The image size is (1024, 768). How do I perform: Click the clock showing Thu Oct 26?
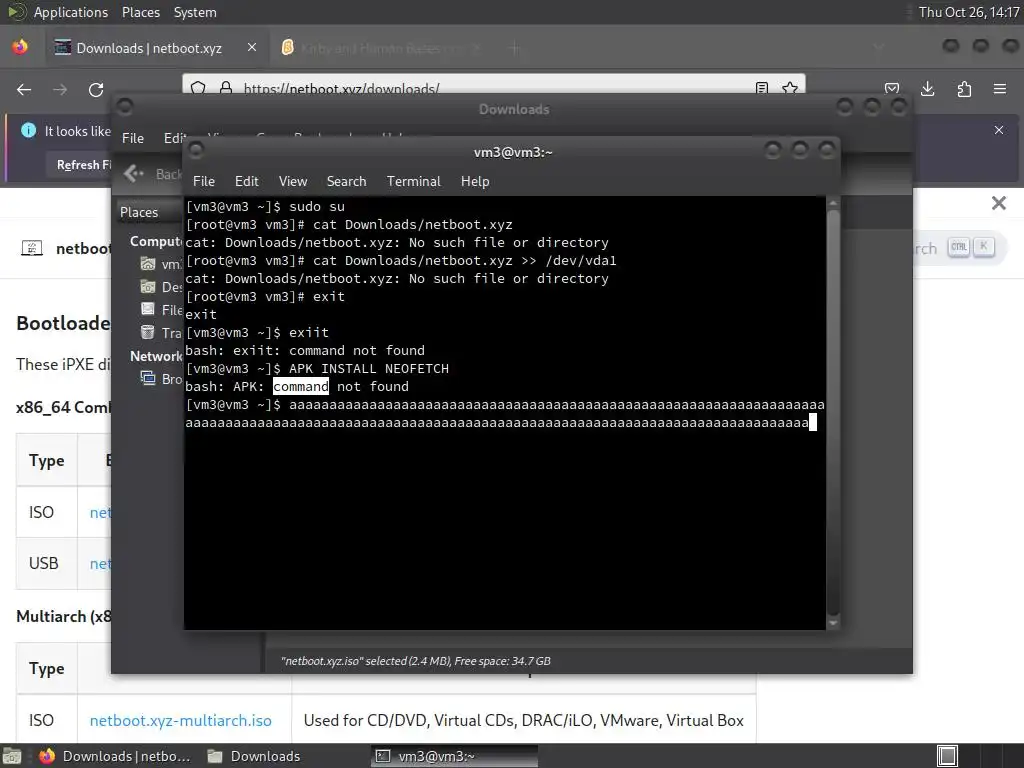[968, 12]
